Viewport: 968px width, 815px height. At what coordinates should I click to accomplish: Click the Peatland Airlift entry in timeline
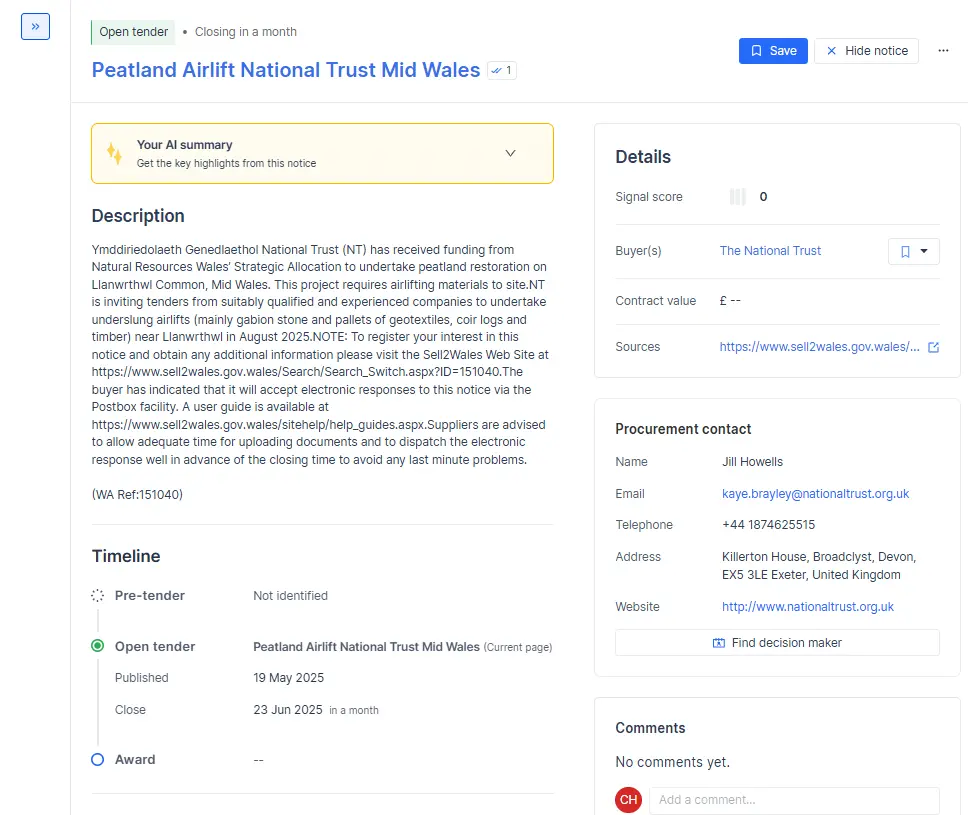click(366, 646)
